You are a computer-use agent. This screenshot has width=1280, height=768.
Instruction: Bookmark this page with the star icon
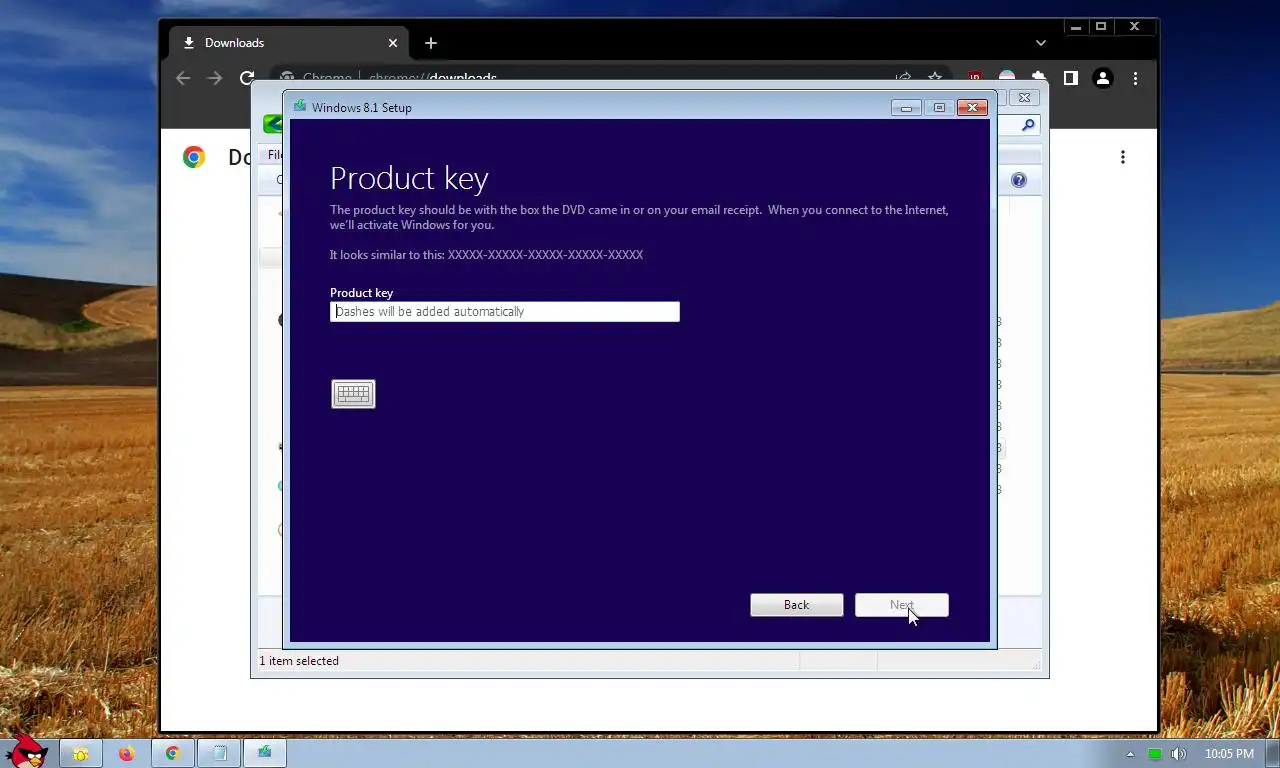point(935,78)
